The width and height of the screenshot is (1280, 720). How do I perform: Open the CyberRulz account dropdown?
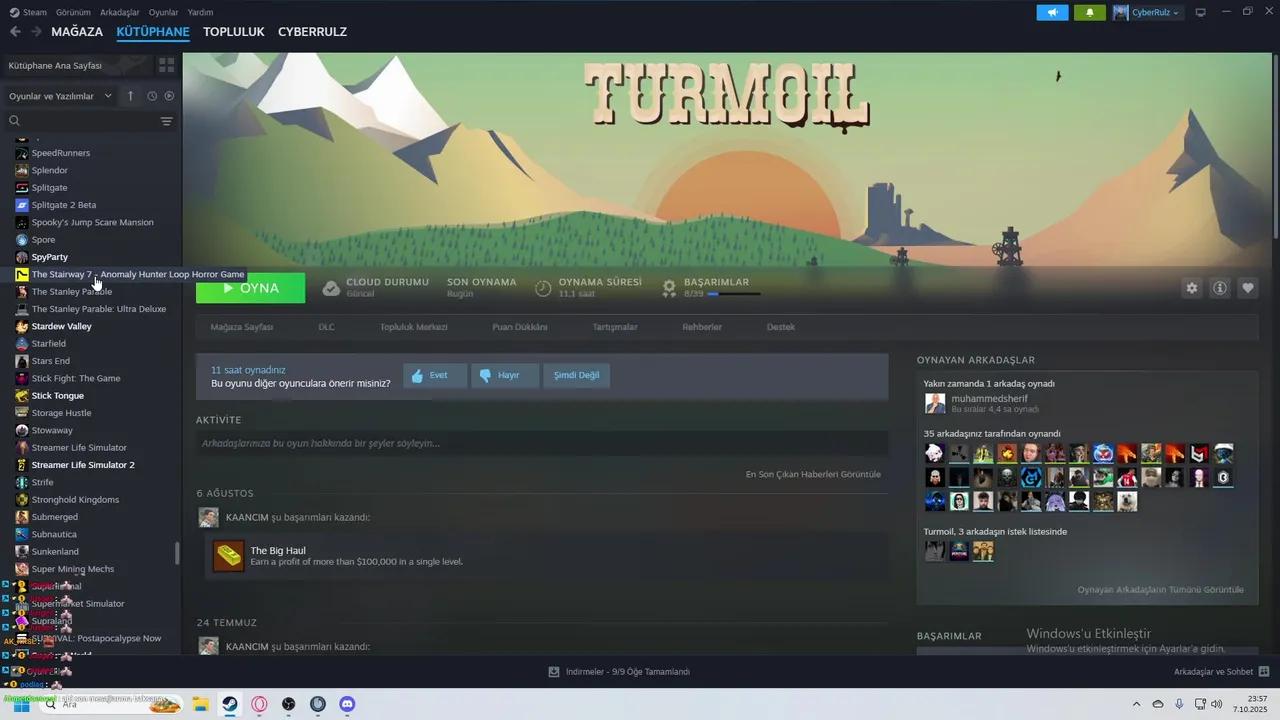1146,12
